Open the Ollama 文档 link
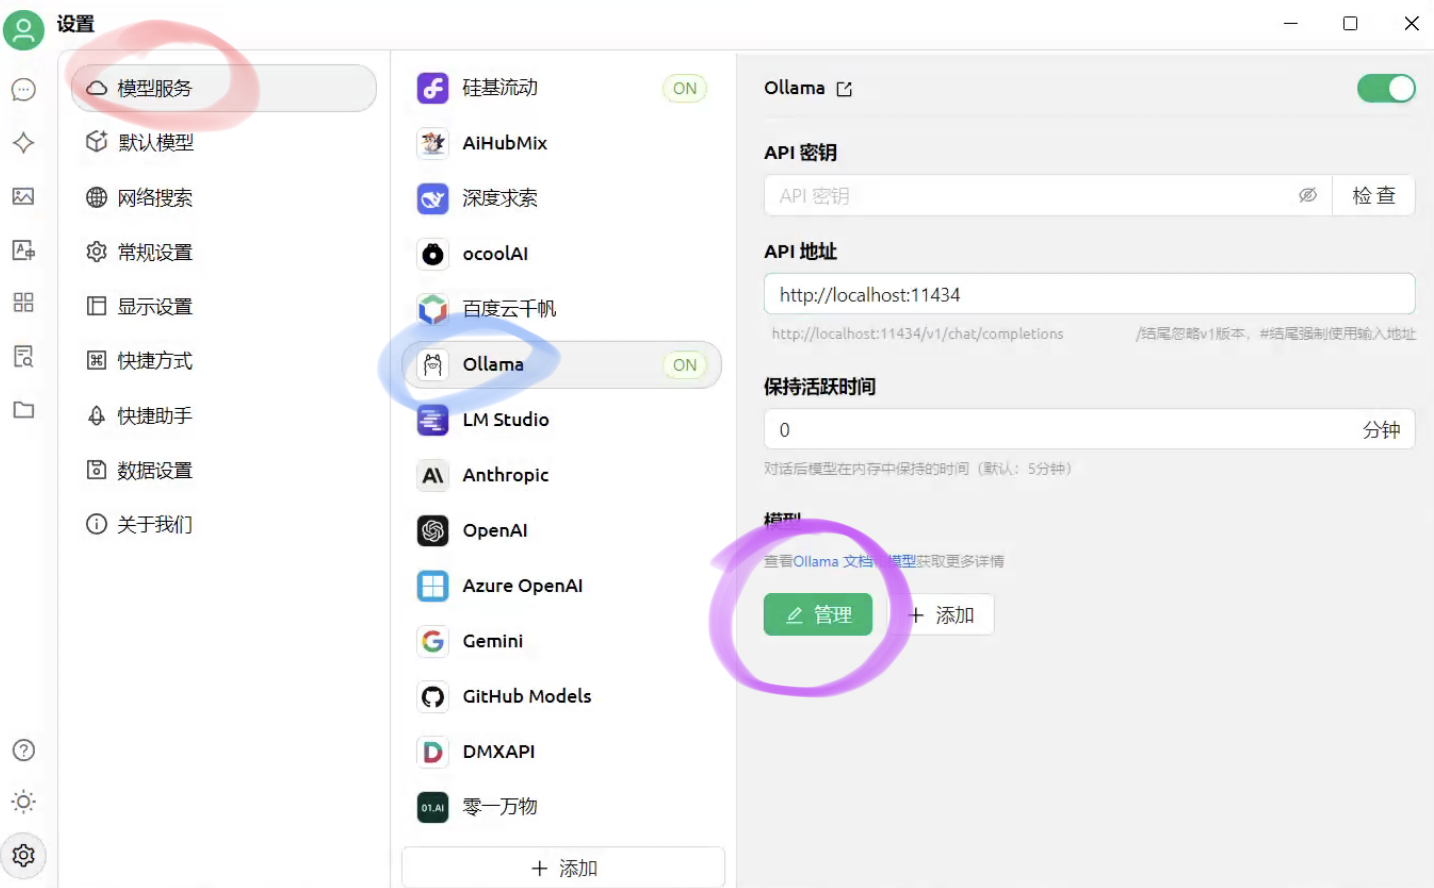The image size is (1434, 888). 832,561
